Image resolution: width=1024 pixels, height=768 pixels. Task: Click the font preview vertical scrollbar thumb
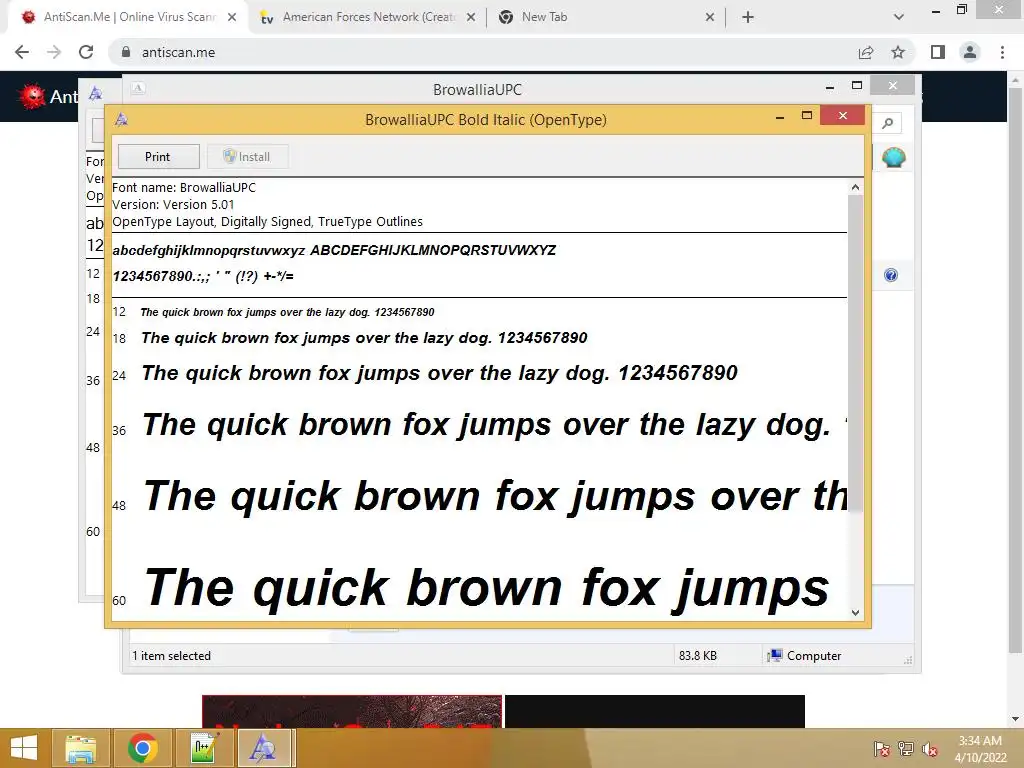point(855,353)
